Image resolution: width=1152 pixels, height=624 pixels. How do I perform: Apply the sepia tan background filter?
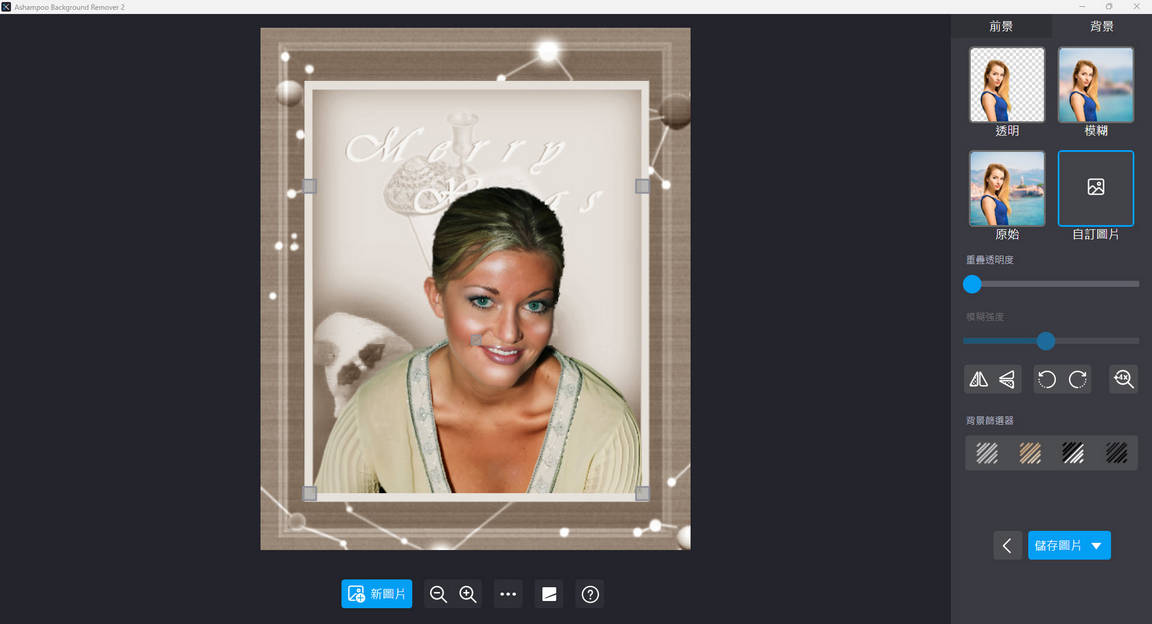coord(1030,453)
